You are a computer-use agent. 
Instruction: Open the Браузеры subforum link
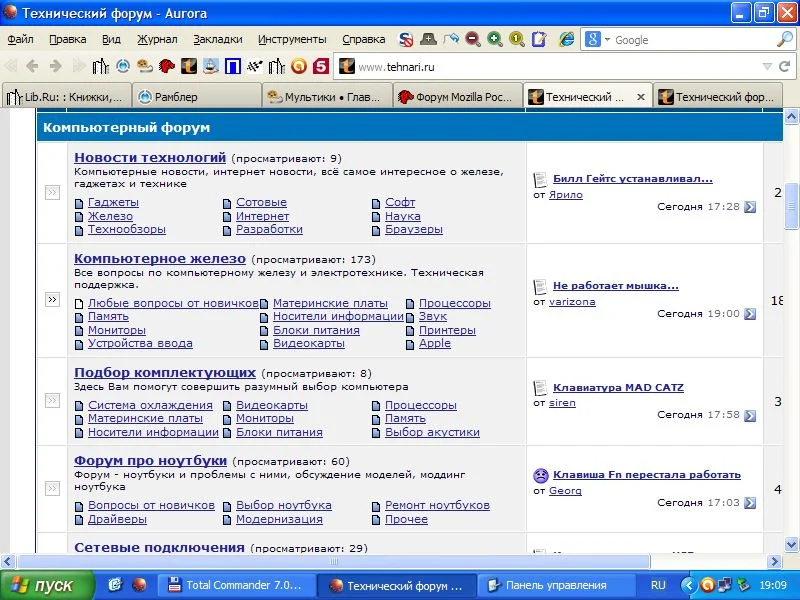pos(414,230)
